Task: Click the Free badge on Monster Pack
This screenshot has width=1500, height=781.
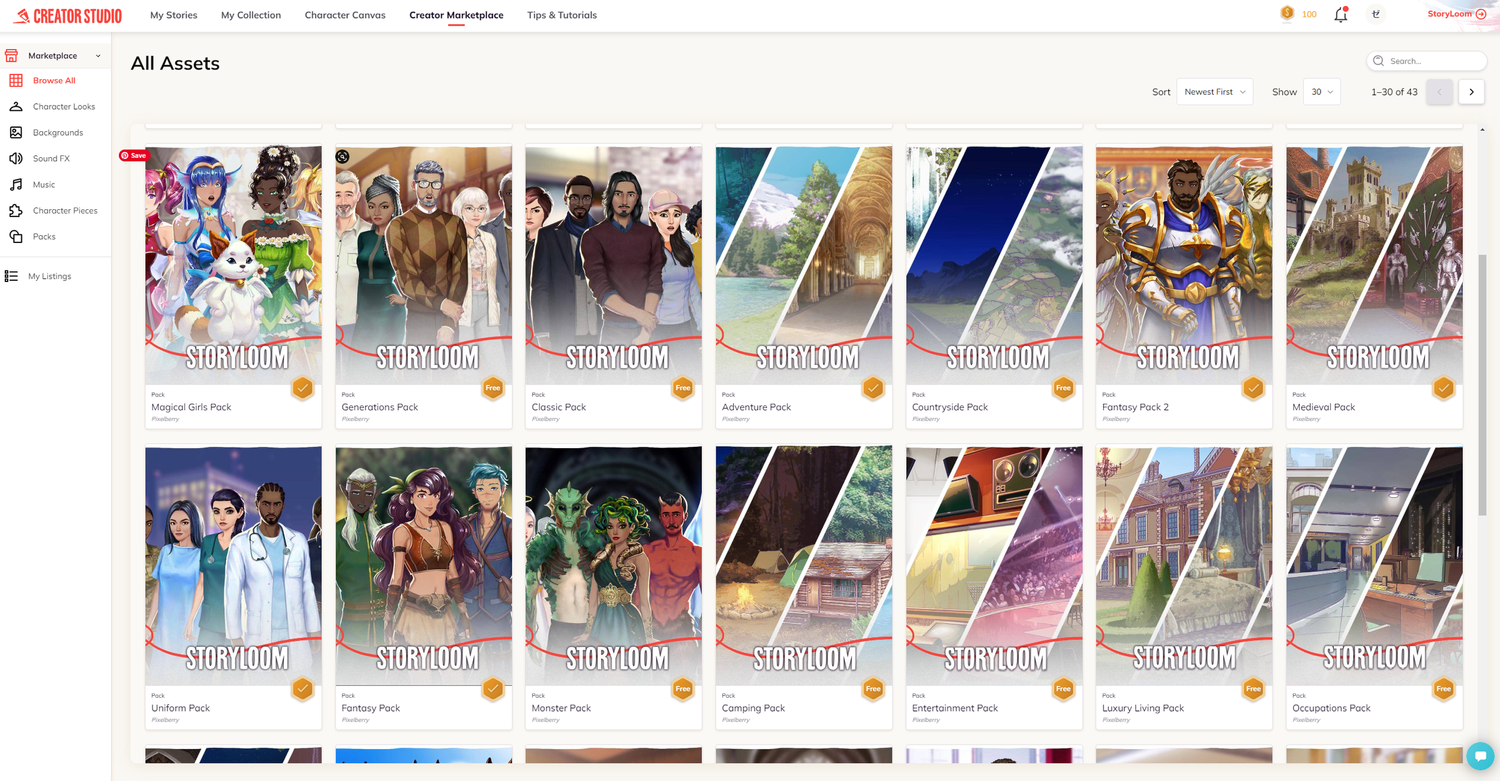Action: (x=682, y=689)
